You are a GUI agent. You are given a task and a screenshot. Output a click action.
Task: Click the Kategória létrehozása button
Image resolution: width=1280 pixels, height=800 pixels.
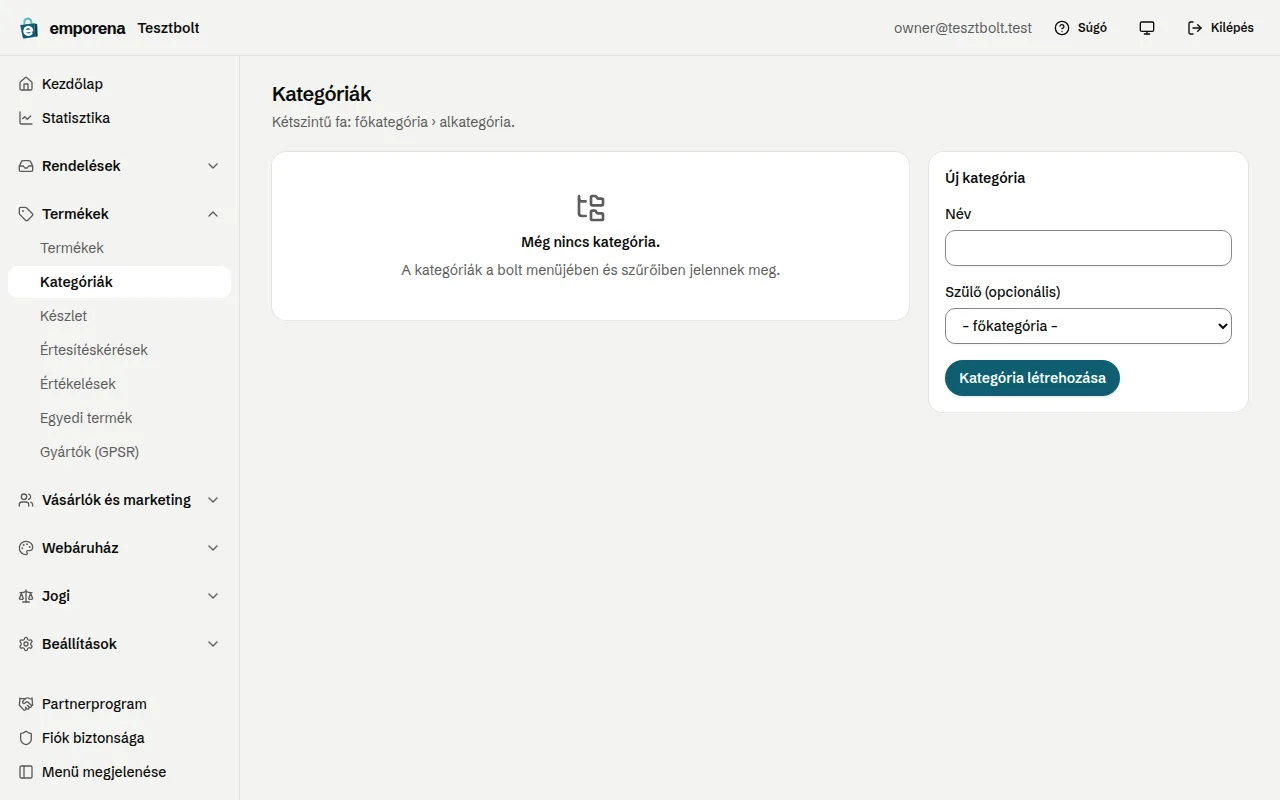pos(1032,378)
